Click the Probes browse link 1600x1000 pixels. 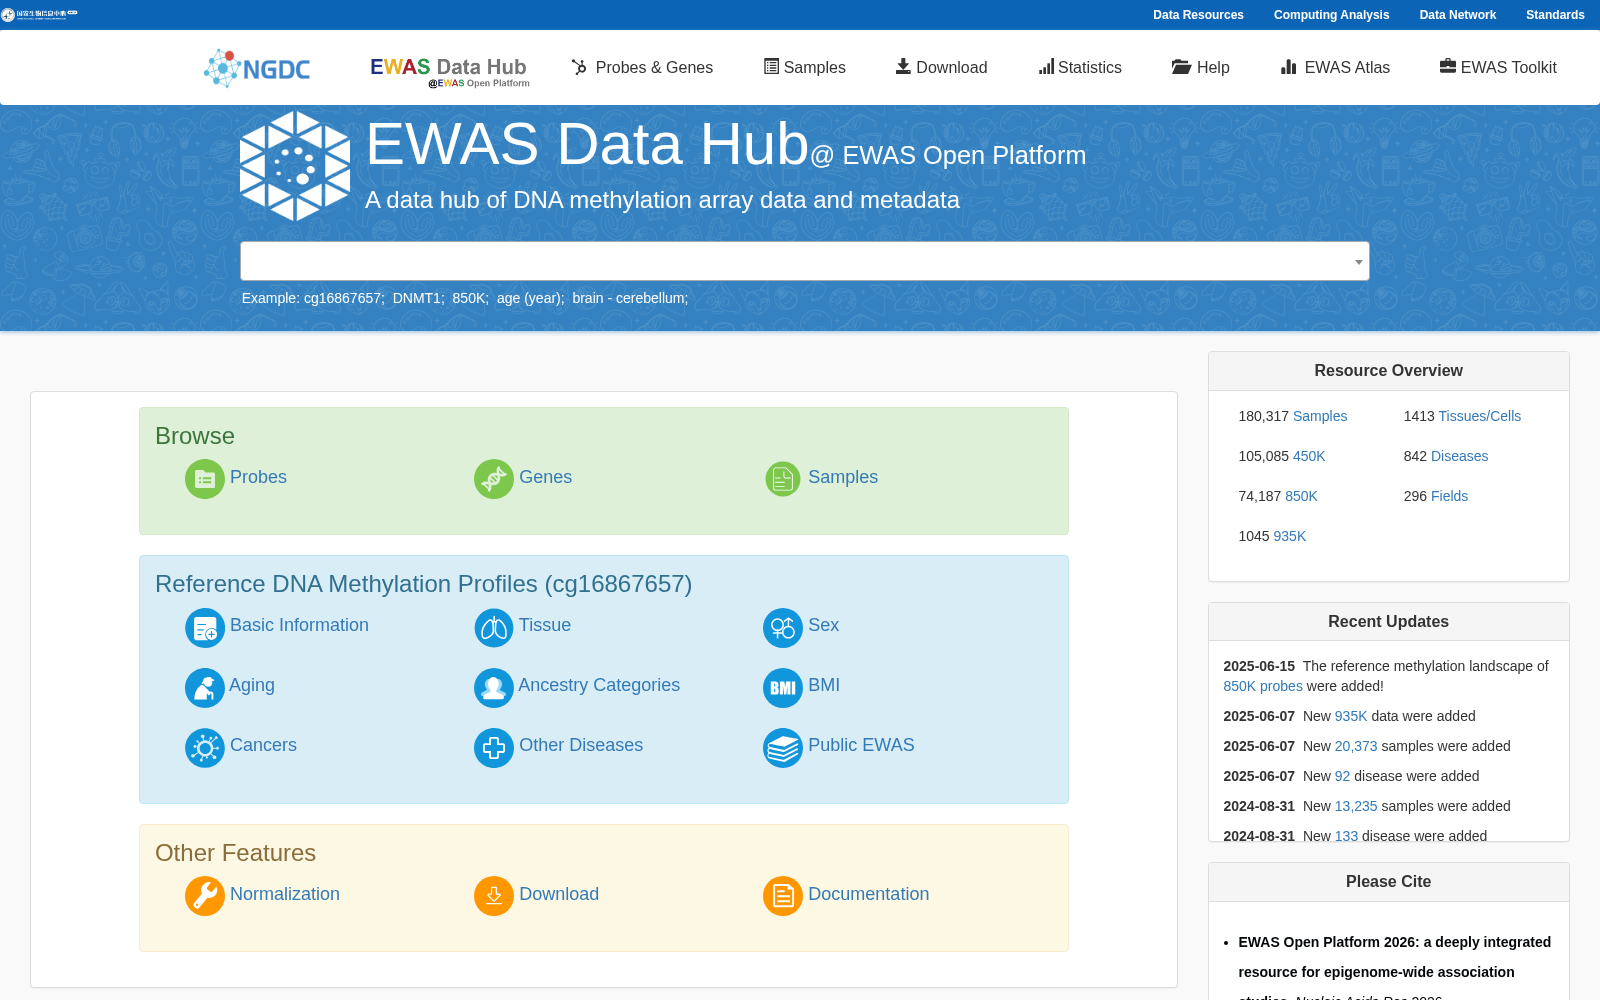tap(258, 477)
